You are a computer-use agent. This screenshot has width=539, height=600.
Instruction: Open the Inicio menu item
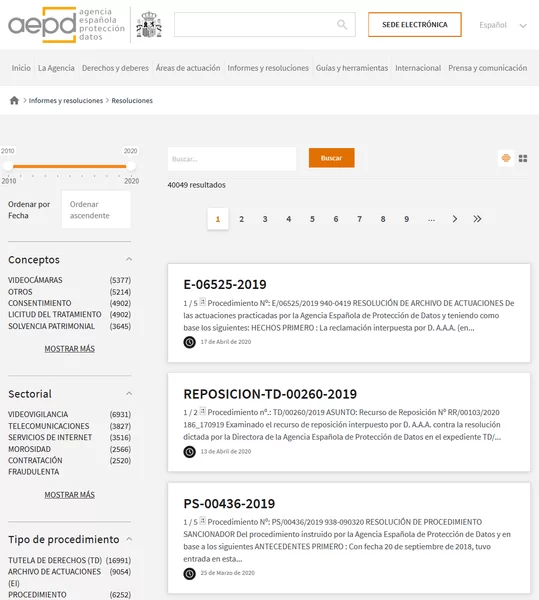pyautogui.click(x=21, y=68)
